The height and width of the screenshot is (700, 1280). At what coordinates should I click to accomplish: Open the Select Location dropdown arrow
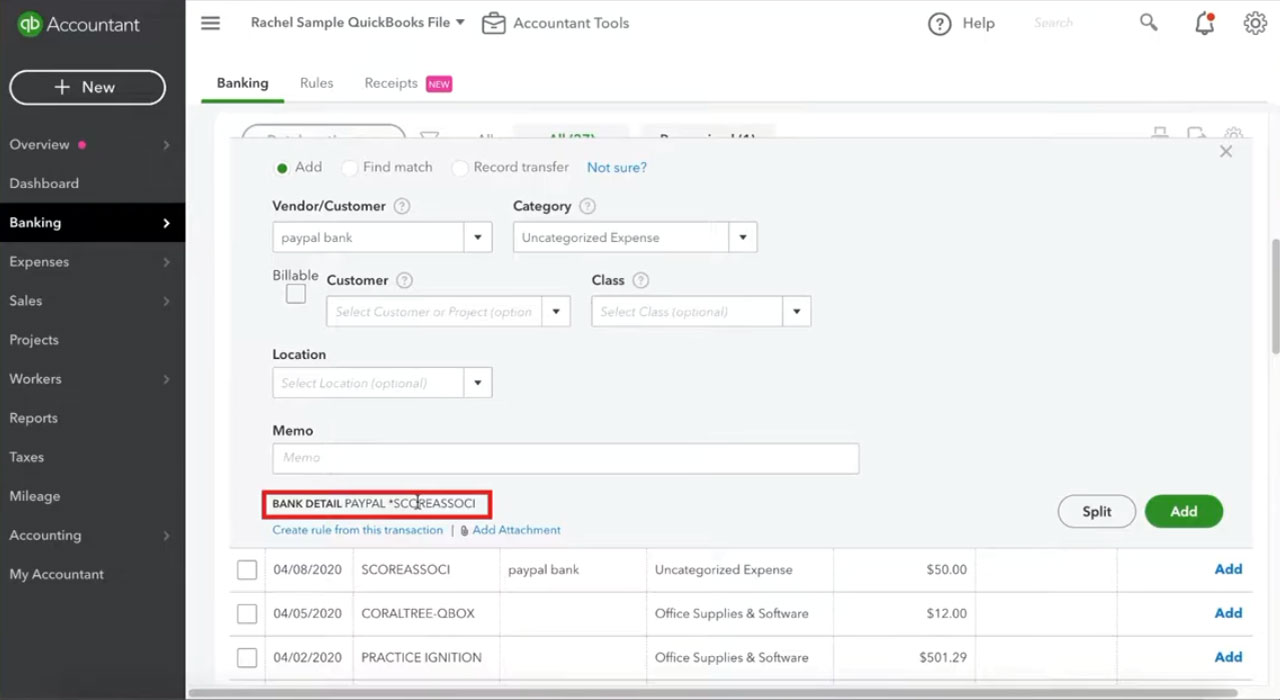click(x=477, y=383)
